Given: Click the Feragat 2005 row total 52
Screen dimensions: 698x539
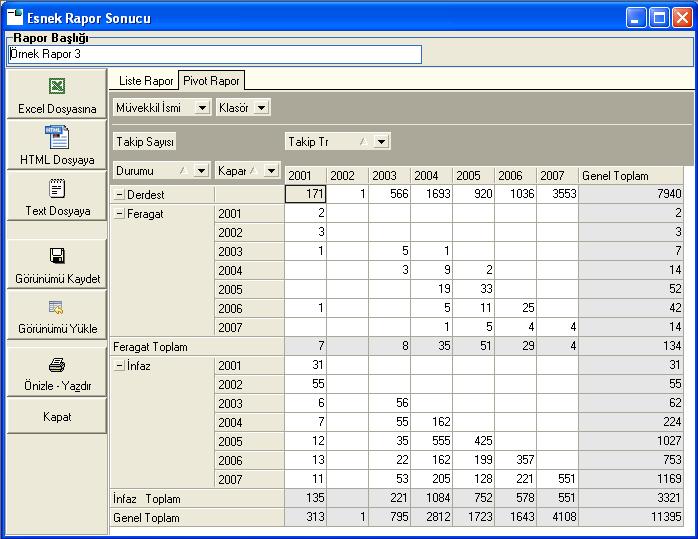Looking at the screenshot, I should click(x=631, y=289).
